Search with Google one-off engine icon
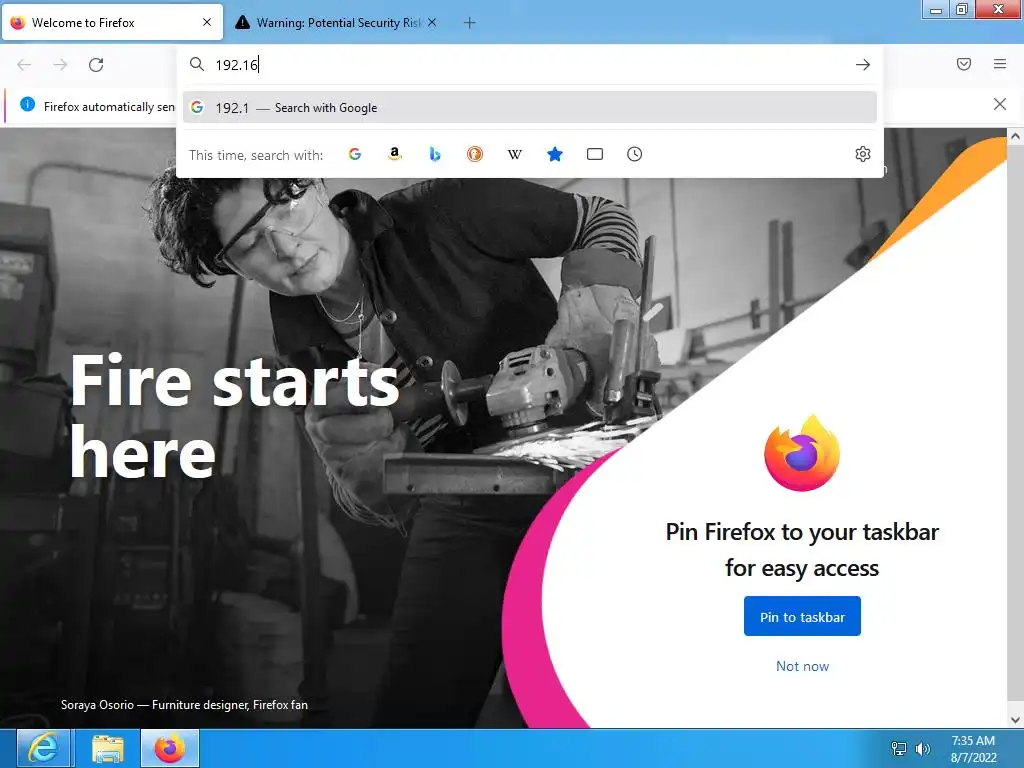This screenshot has height=768, width=1024. [x=355, y=154]
